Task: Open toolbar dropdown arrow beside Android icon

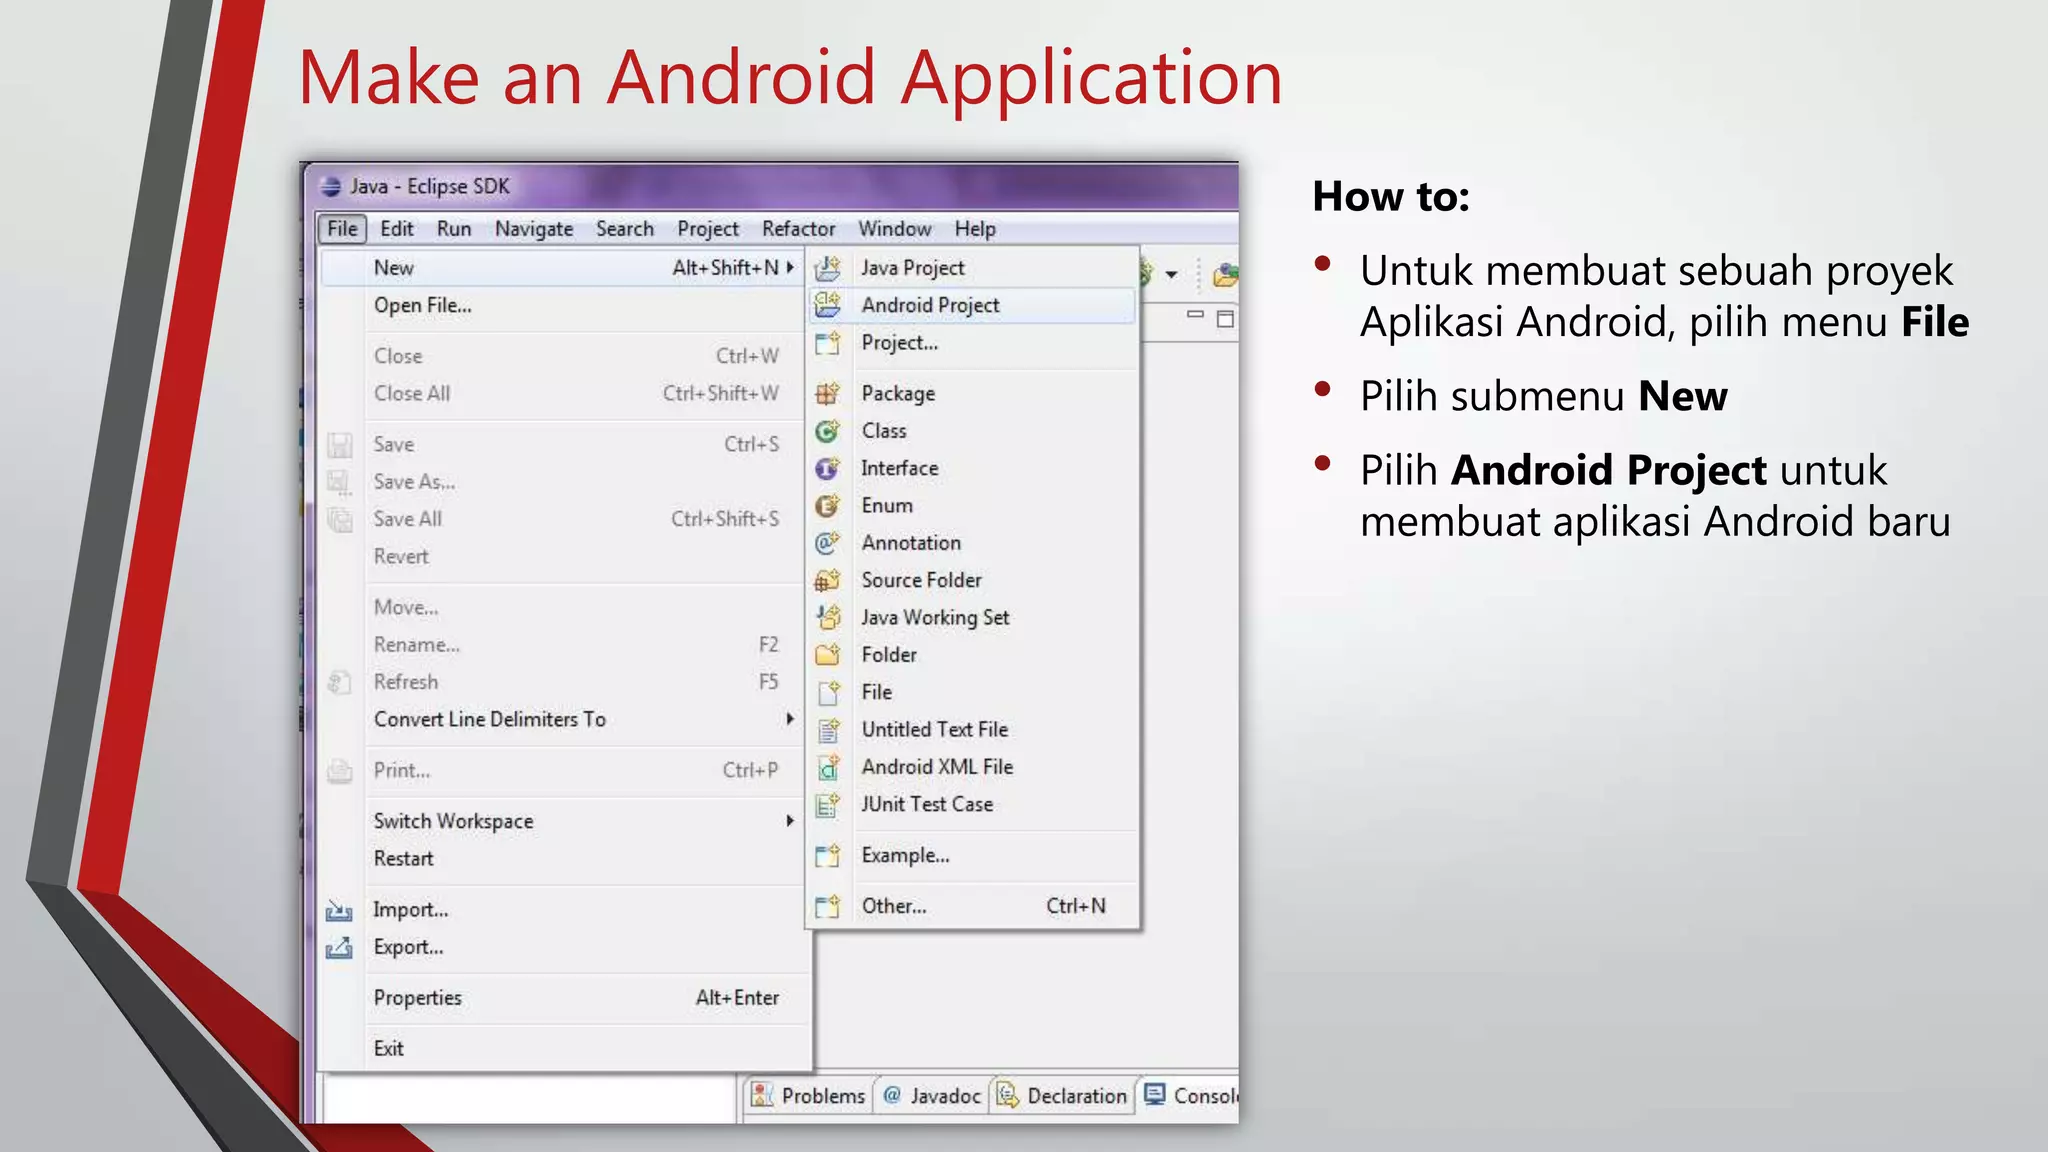Action: 1171,274
